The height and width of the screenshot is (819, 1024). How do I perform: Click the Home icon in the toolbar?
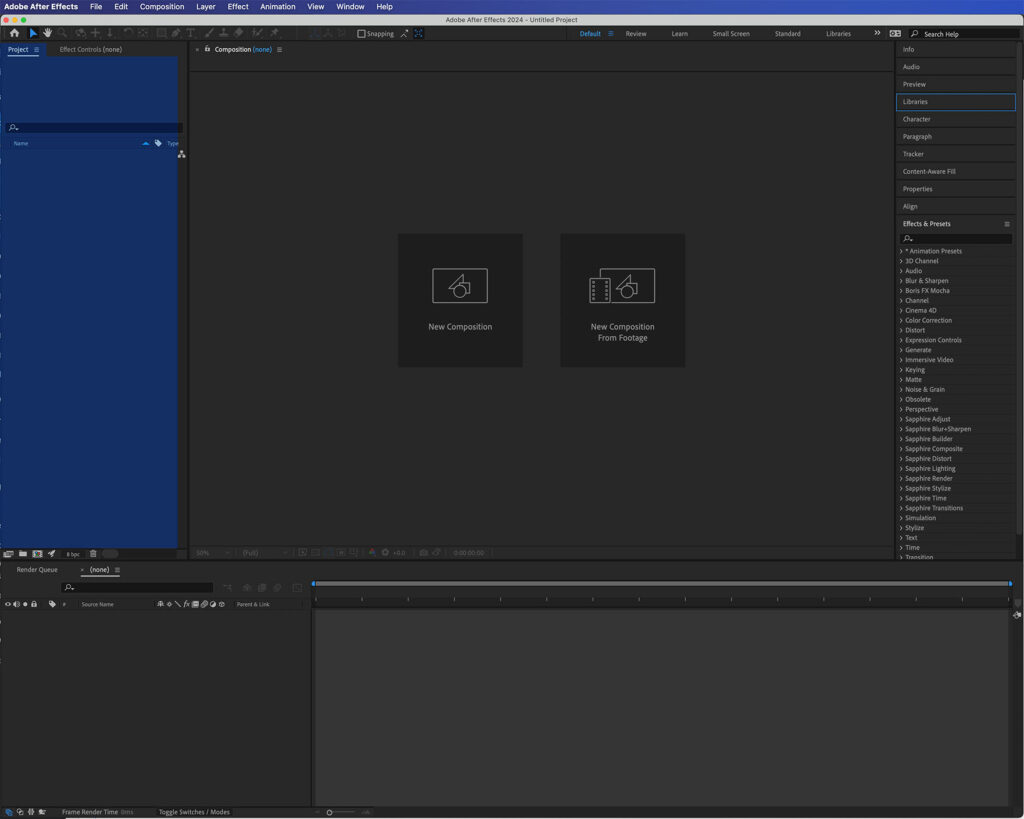coord(14,33)
